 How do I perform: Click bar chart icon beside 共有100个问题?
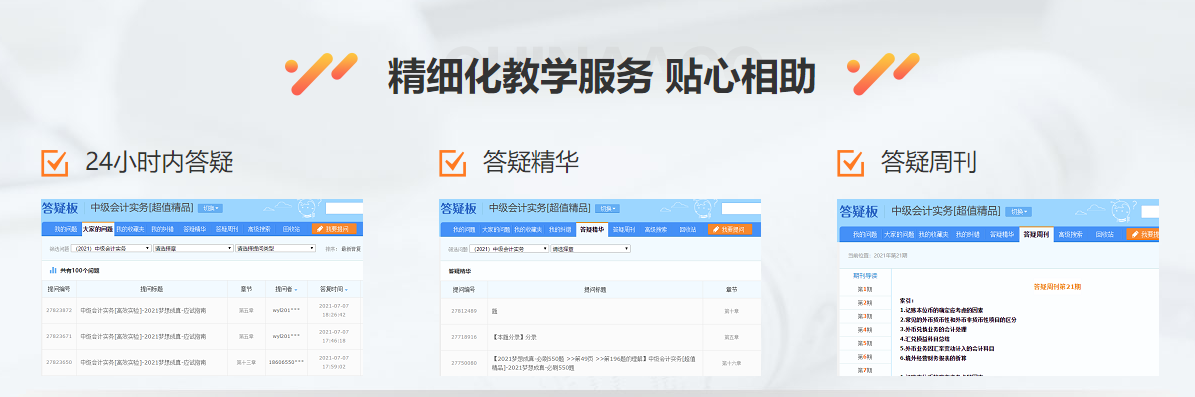tap(53, 270)
